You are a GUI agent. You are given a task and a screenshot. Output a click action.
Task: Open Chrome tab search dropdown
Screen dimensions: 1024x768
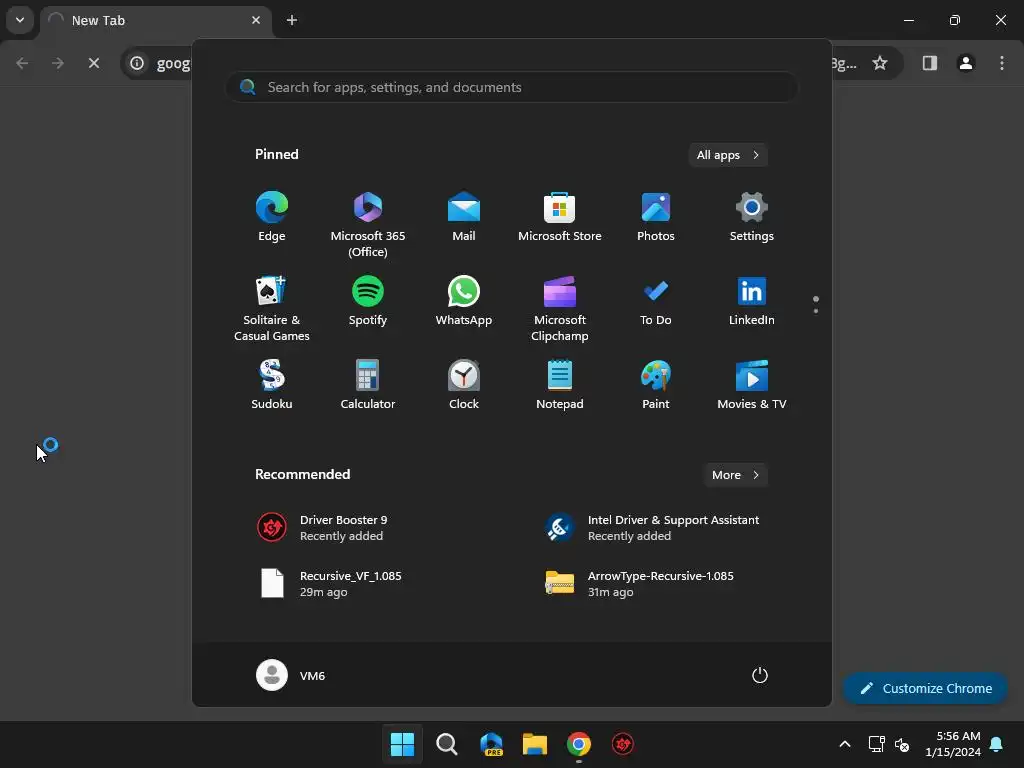(x=20, y=20)
